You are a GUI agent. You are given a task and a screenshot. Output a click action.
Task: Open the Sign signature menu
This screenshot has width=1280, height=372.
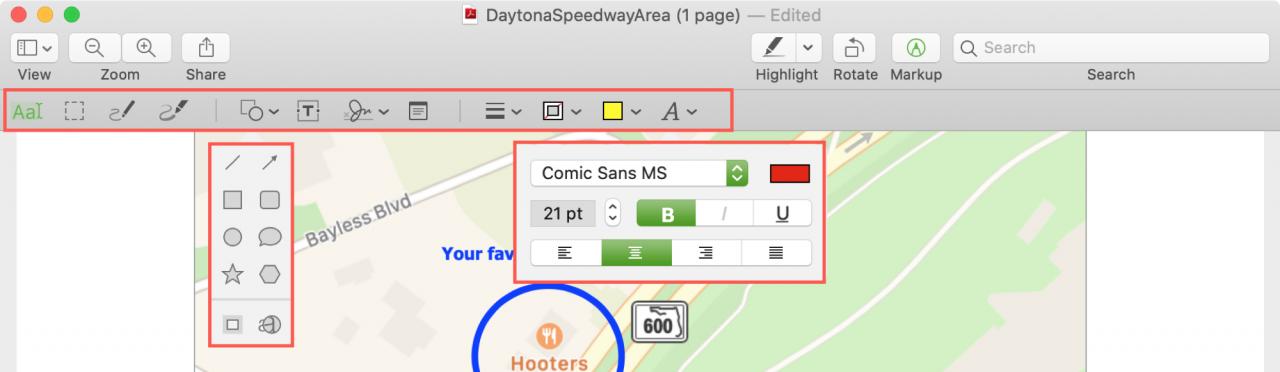coord(367,111)
